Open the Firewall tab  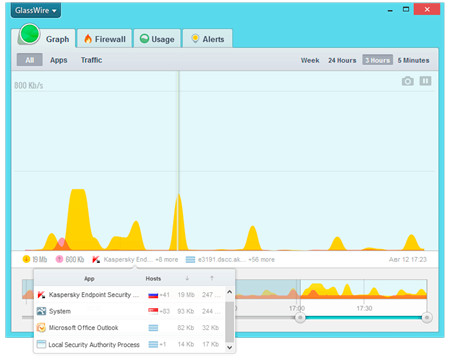[105, 39]
